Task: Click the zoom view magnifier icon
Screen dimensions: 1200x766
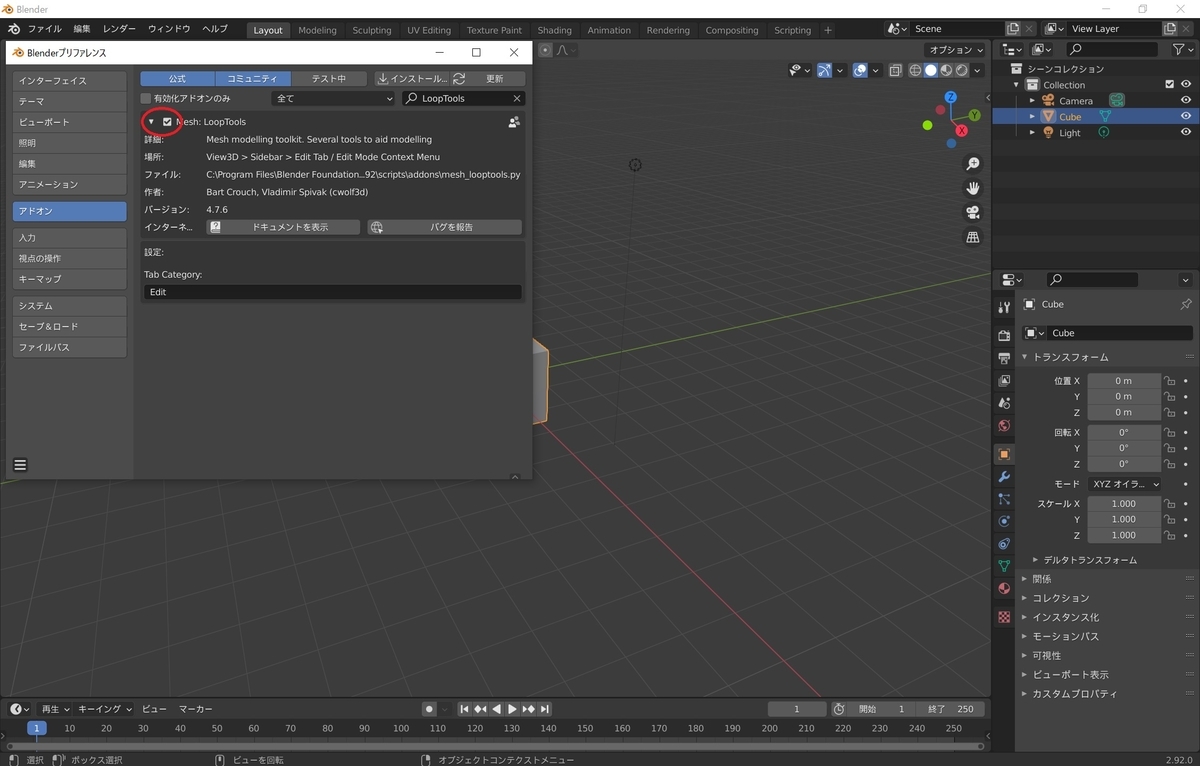Action: click(972, 164)
